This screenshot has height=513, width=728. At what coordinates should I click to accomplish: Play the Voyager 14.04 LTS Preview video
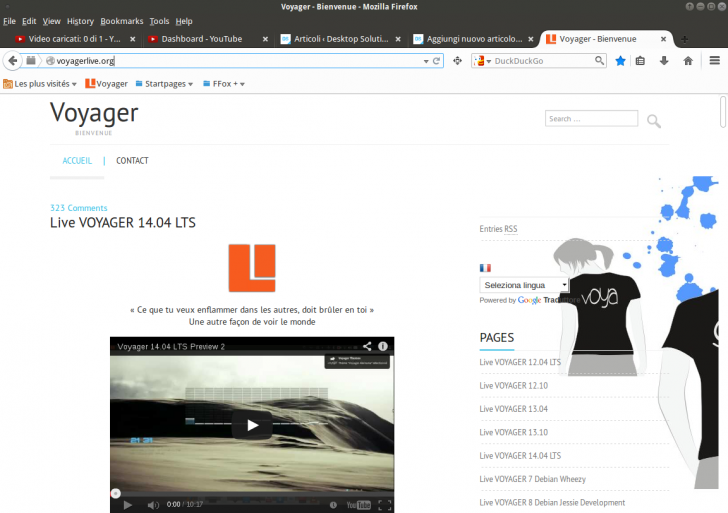pyautogui.click(x=251, y=425)
